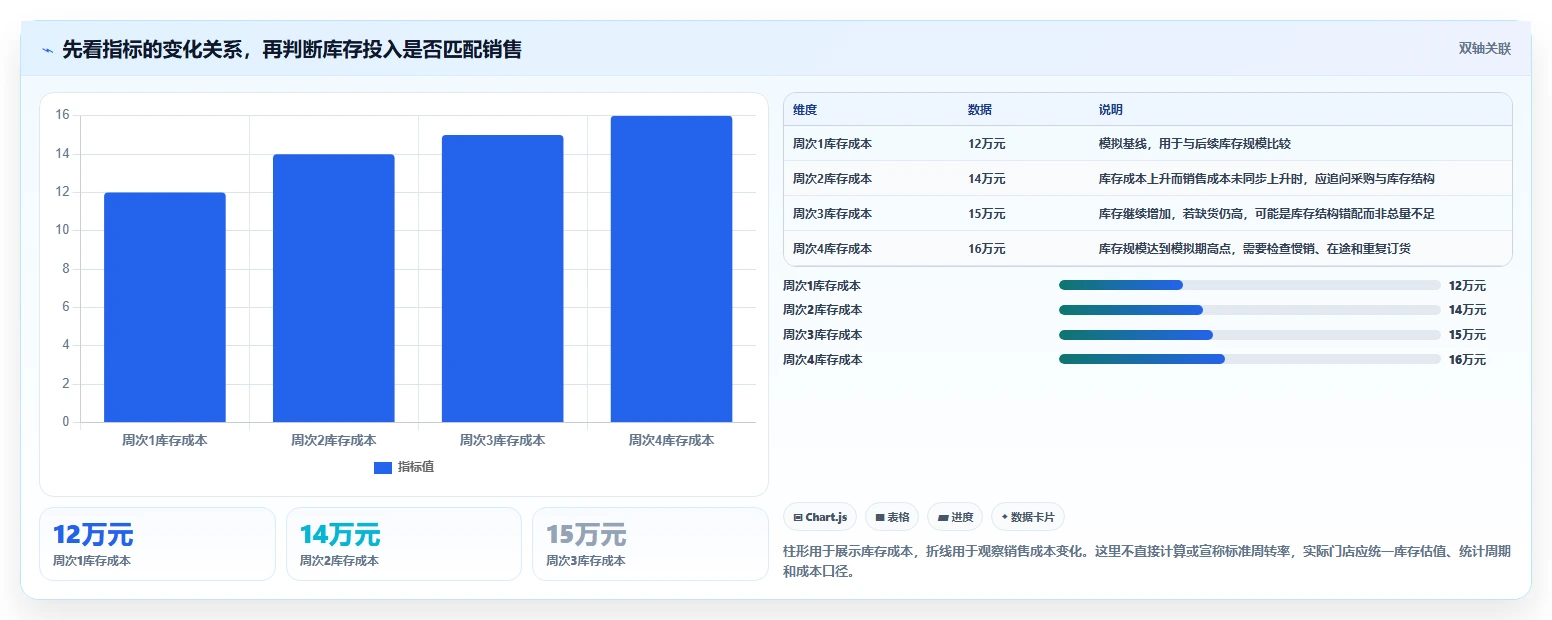Click the 周次2库存成本 x-axis label under the chart

point(334,440)
